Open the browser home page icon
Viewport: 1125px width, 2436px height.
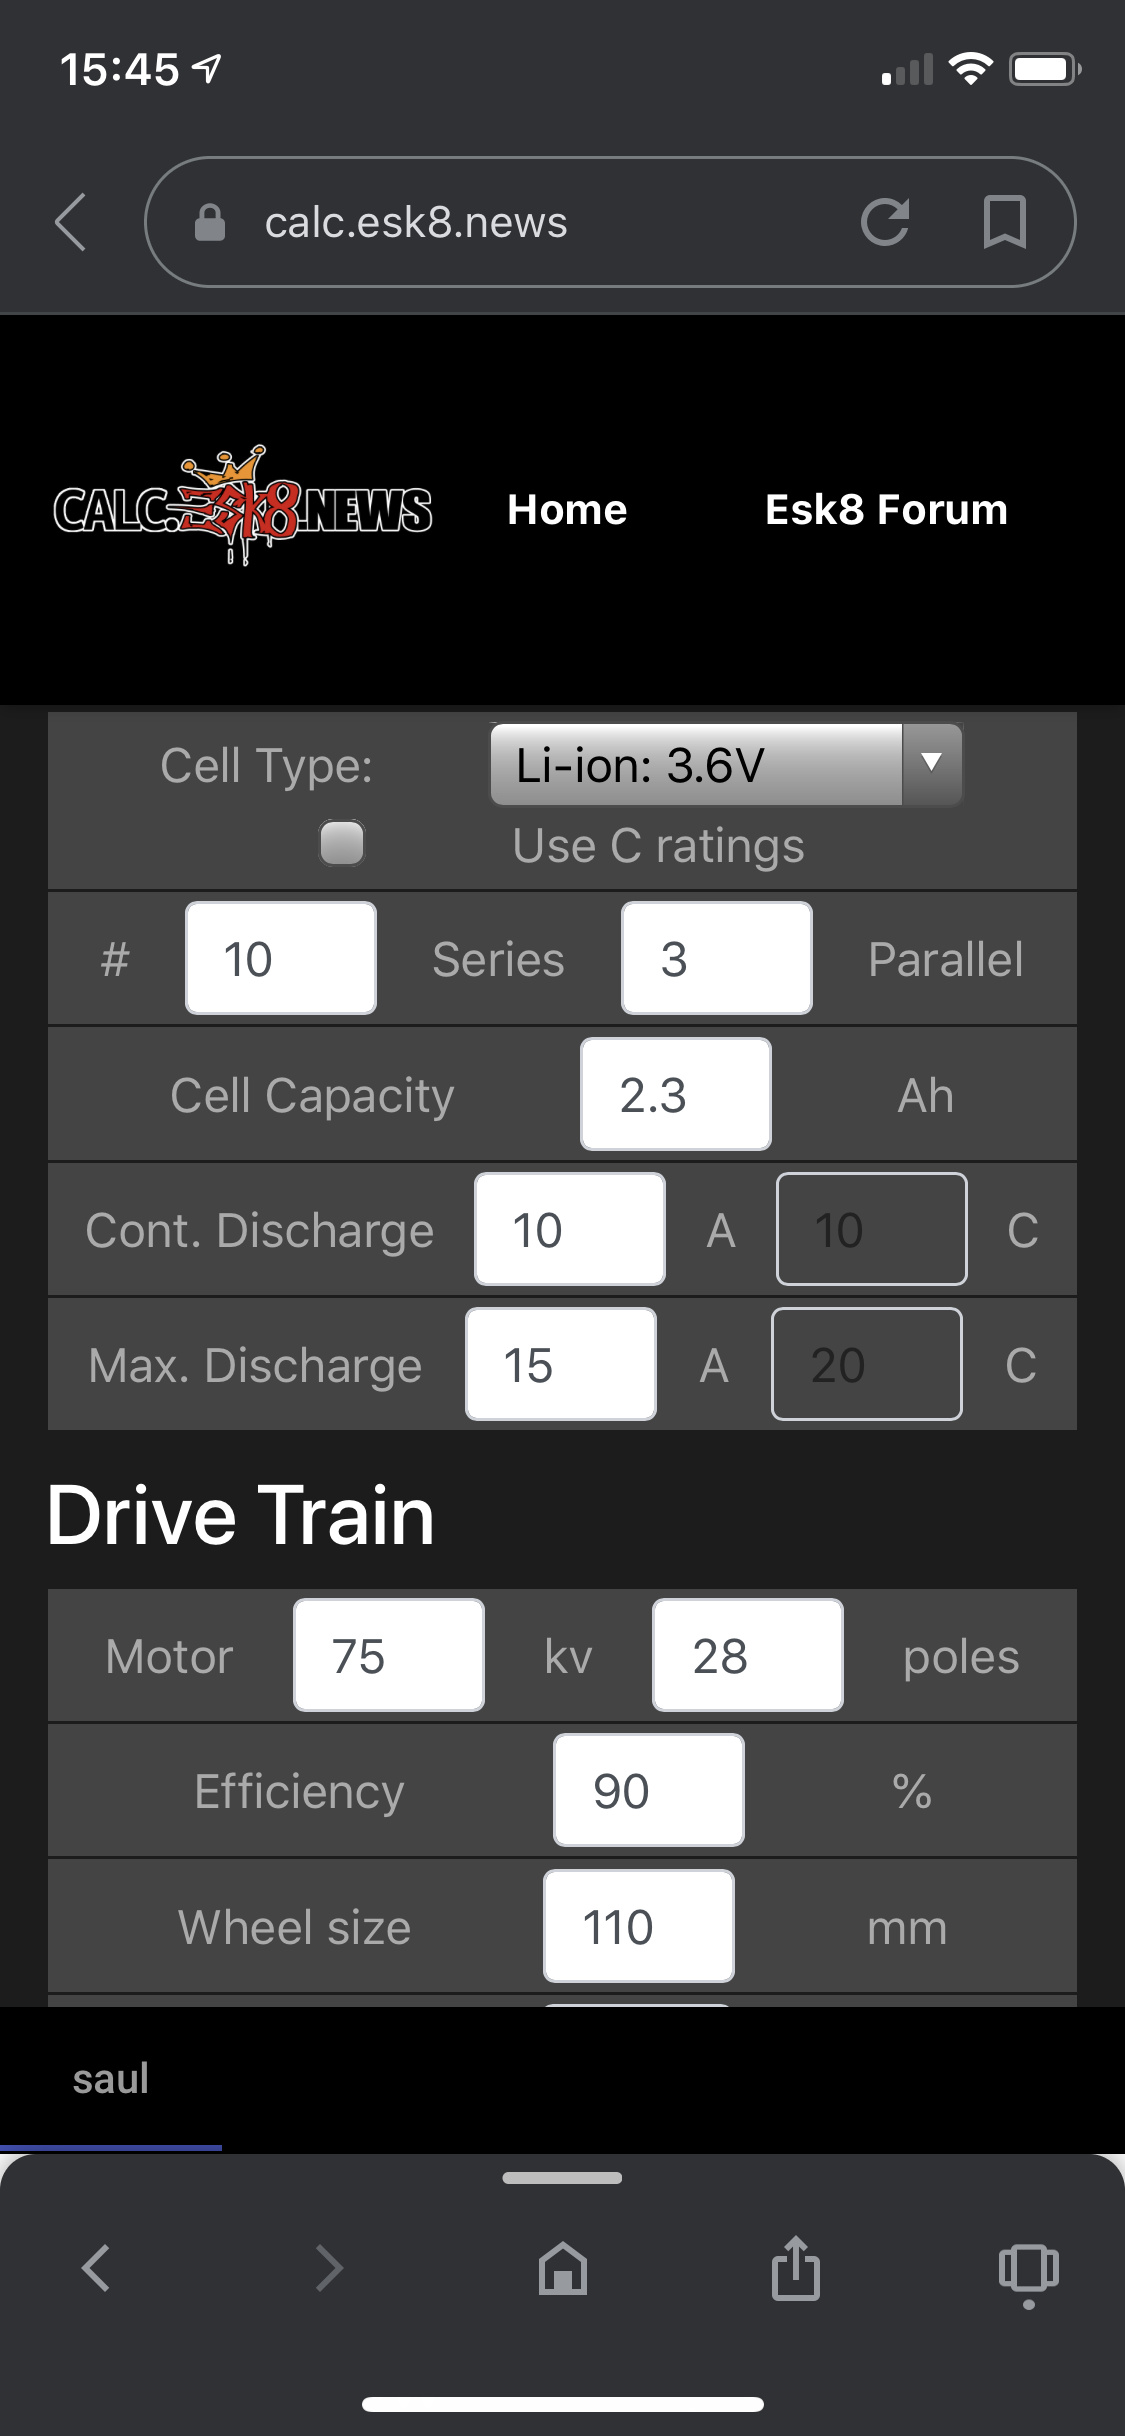[562, 2267]
